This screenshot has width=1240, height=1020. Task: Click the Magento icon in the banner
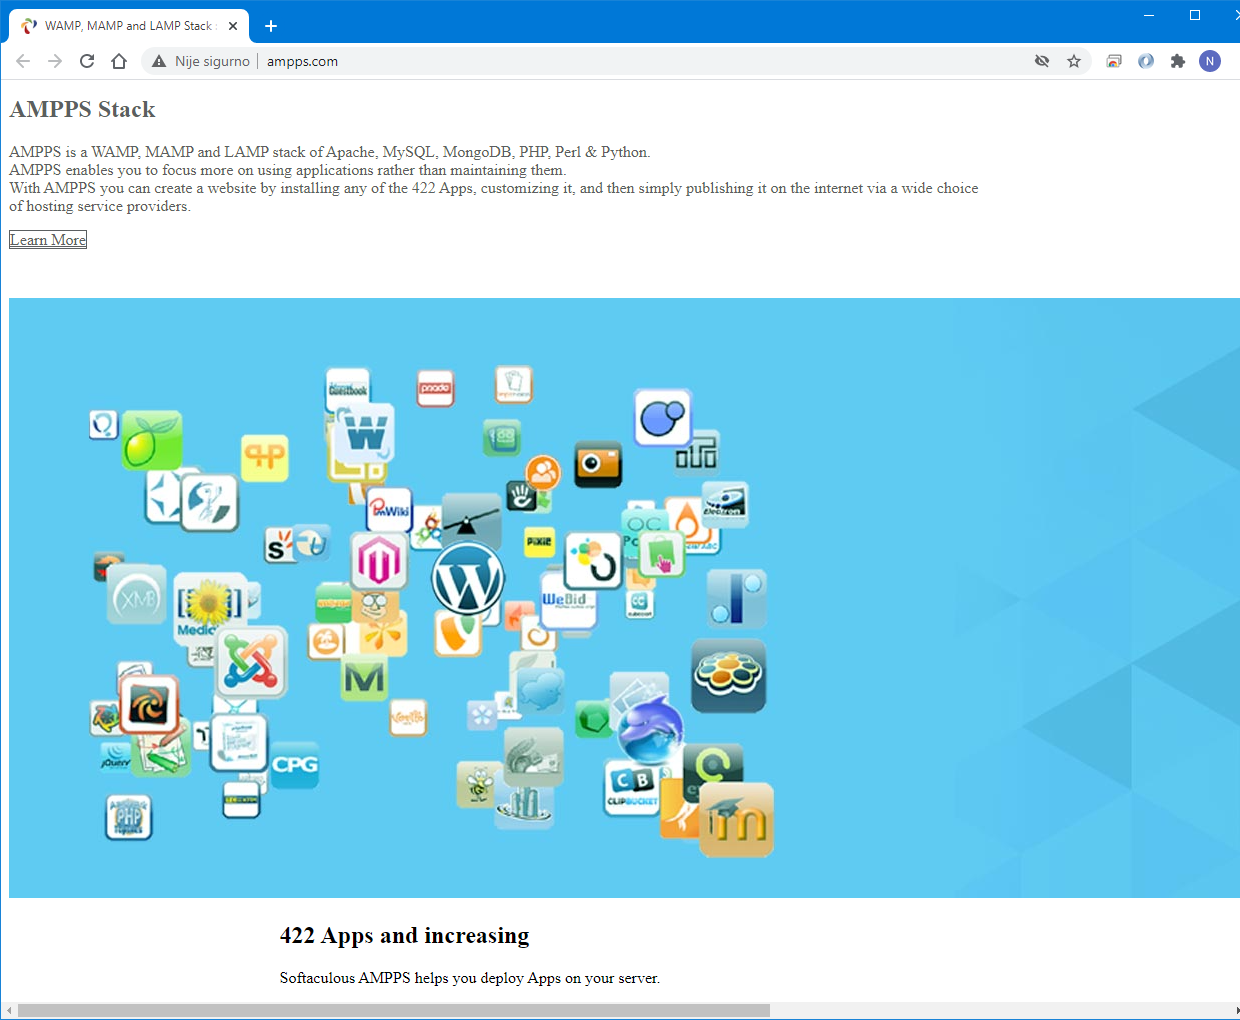tap(379, 561)
